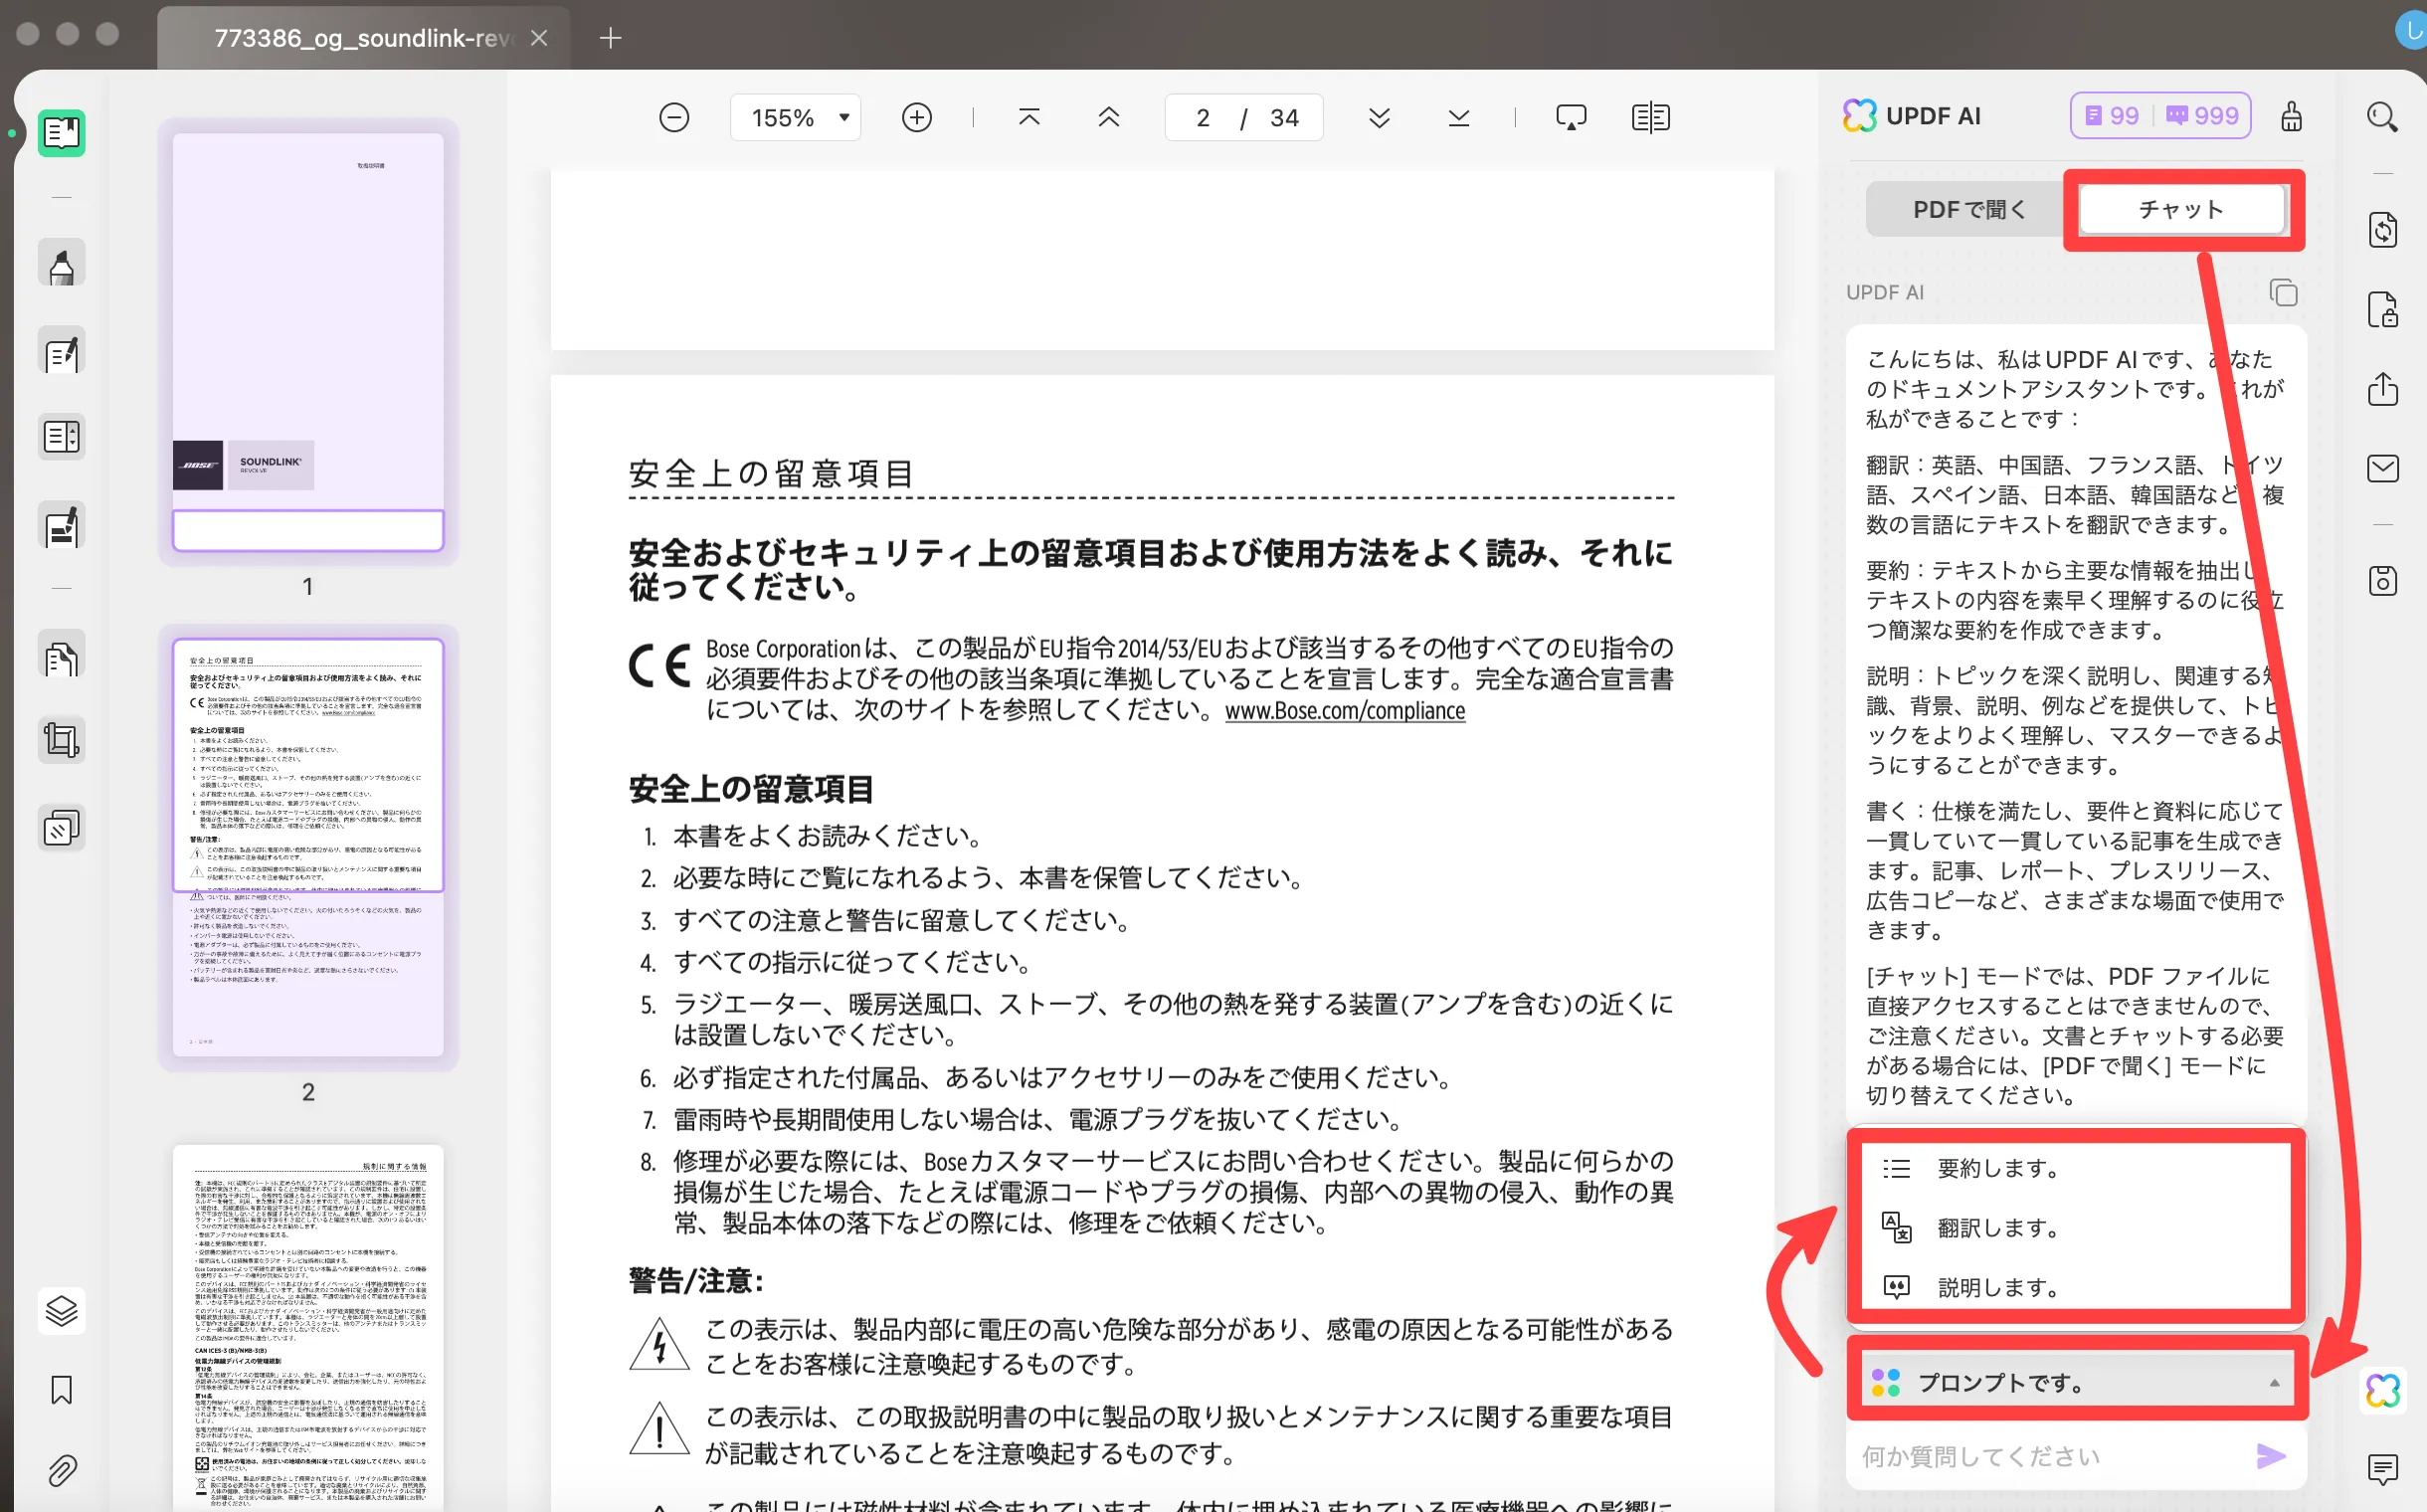
Task: Close the soundlink document tab
Action: pyautogui.click(x=539, y=38)
